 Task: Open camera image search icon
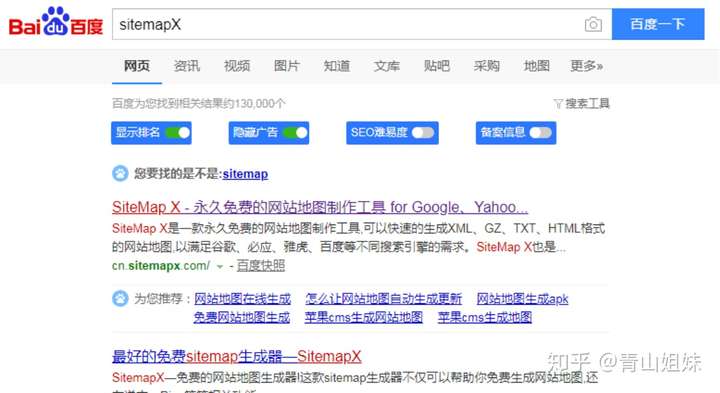tap(593, 24)
